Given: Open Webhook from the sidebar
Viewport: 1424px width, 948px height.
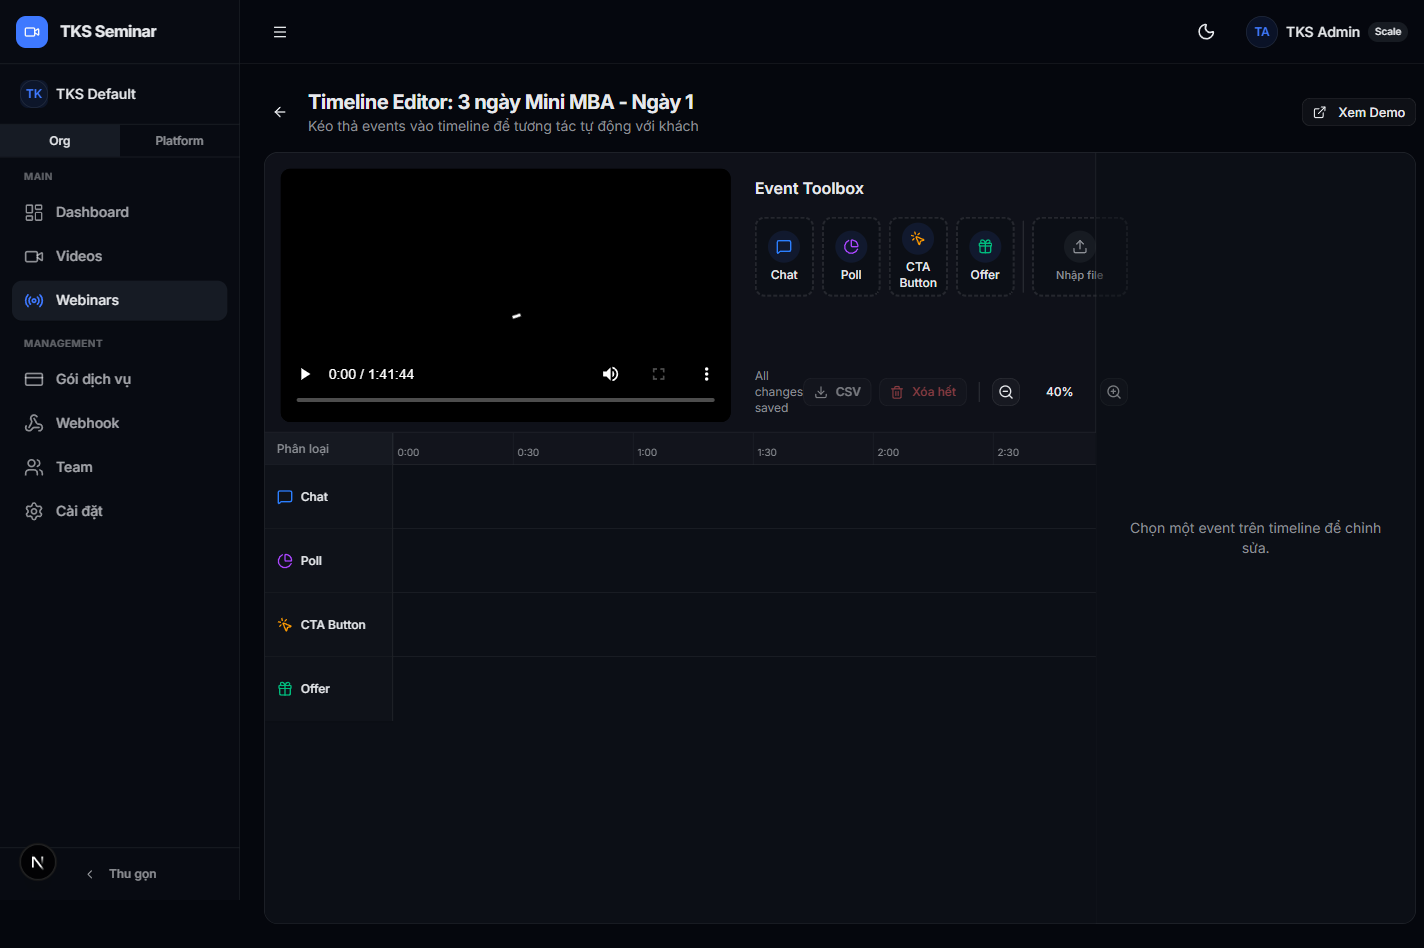Looking at the screenshot, I should coord(120,423).
